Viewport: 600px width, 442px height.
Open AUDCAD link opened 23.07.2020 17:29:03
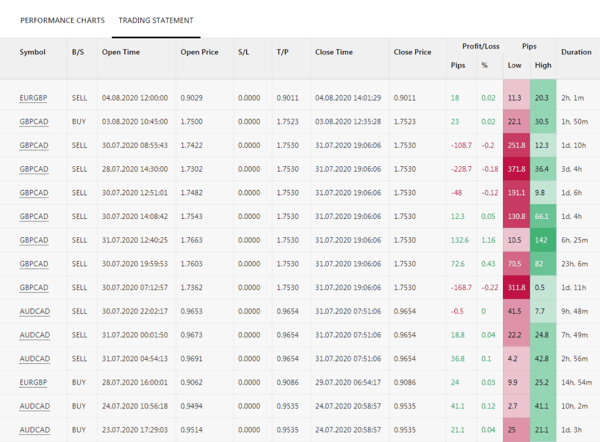coord(34,430)
